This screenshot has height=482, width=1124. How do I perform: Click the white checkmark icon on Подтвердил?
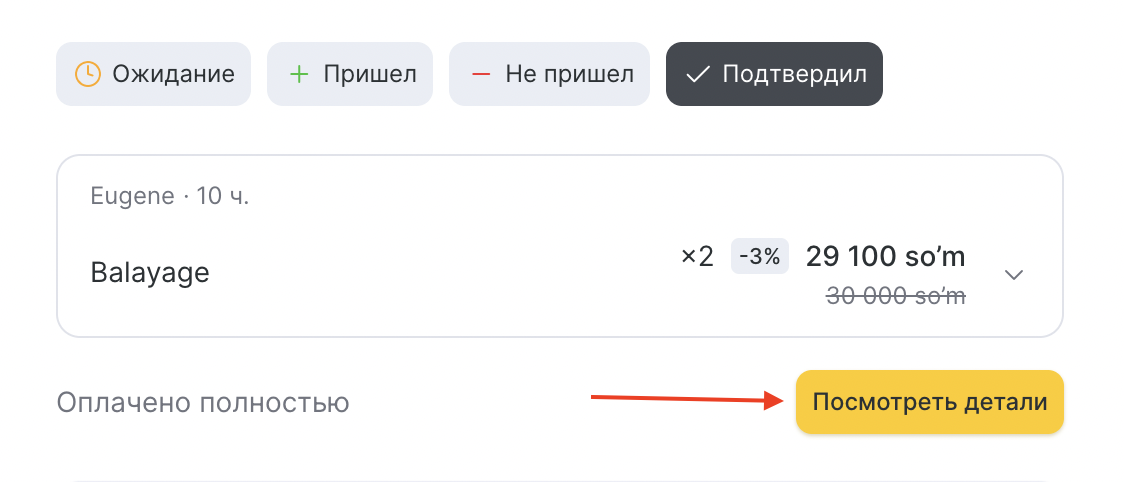[697, 74]
